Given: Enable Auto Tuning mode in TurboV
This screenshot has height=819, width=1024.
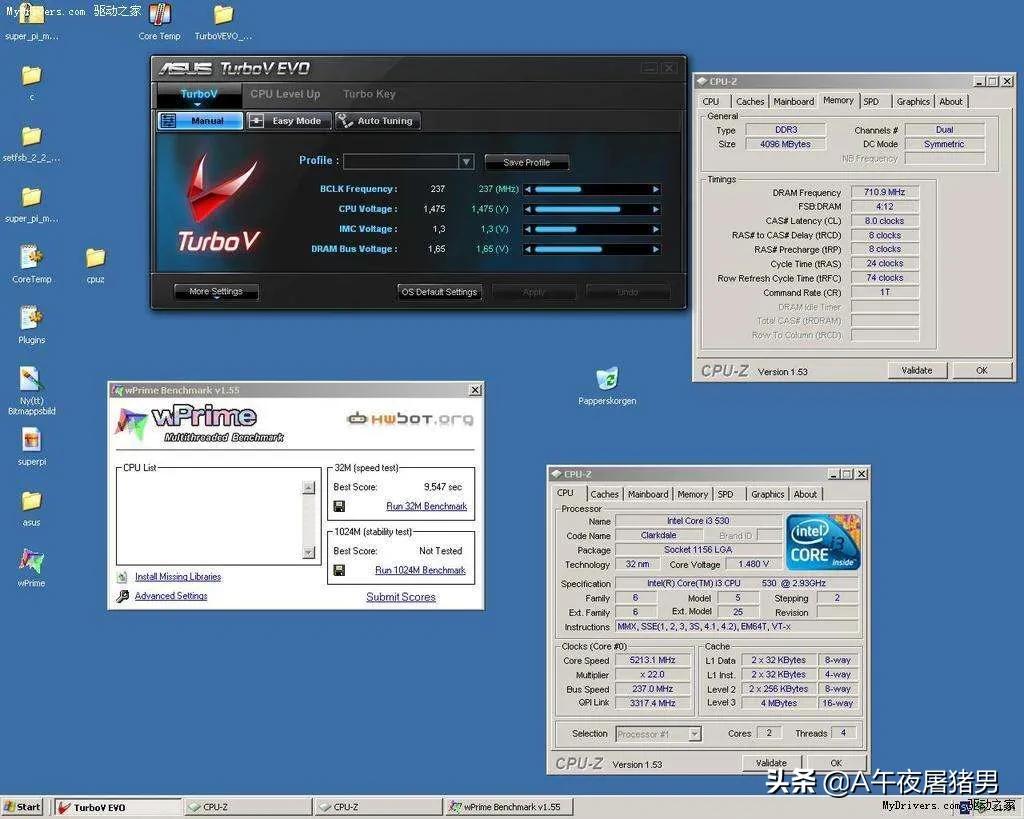Looking at the screenshot, I should [x=376, y=121].
